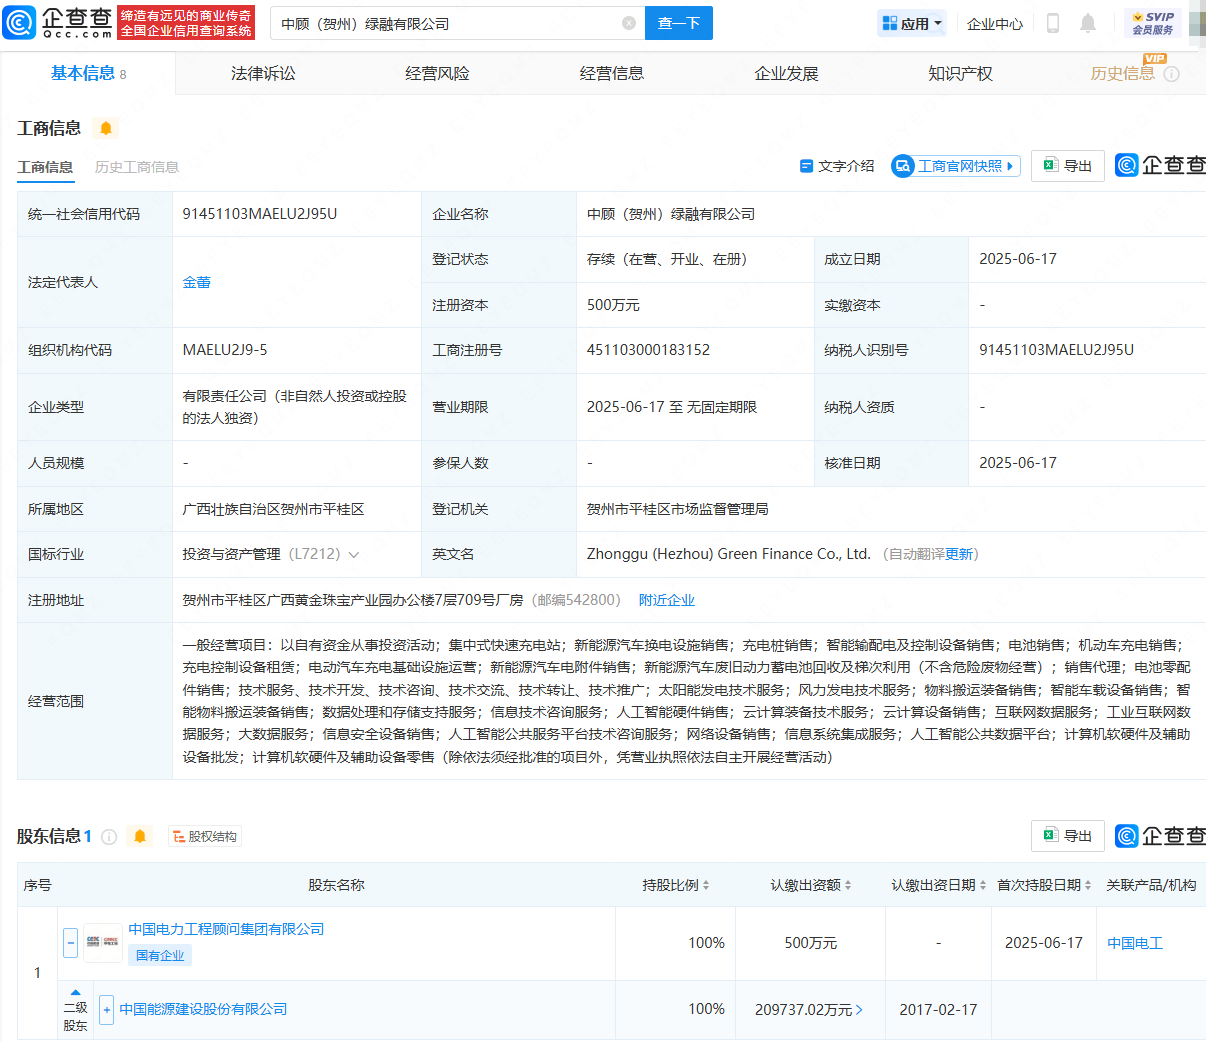1206x1042 pixels.
Task: Switch to 企业发展 tab
Action: pos(786,73)
